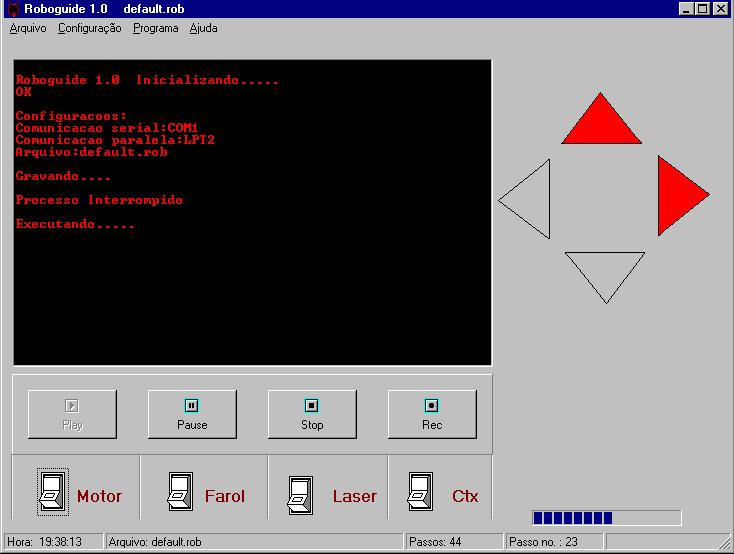The height and width of the screenshot is (554, 734).
Task: Click inside the black console log area
Action: point(252,280)
